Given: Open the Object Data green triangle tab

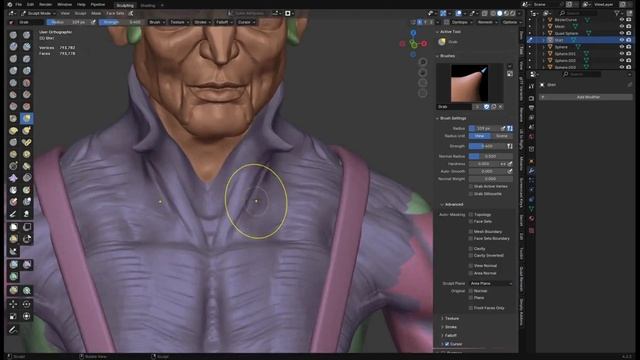Looking at the screenshot, I should point(531,209).
